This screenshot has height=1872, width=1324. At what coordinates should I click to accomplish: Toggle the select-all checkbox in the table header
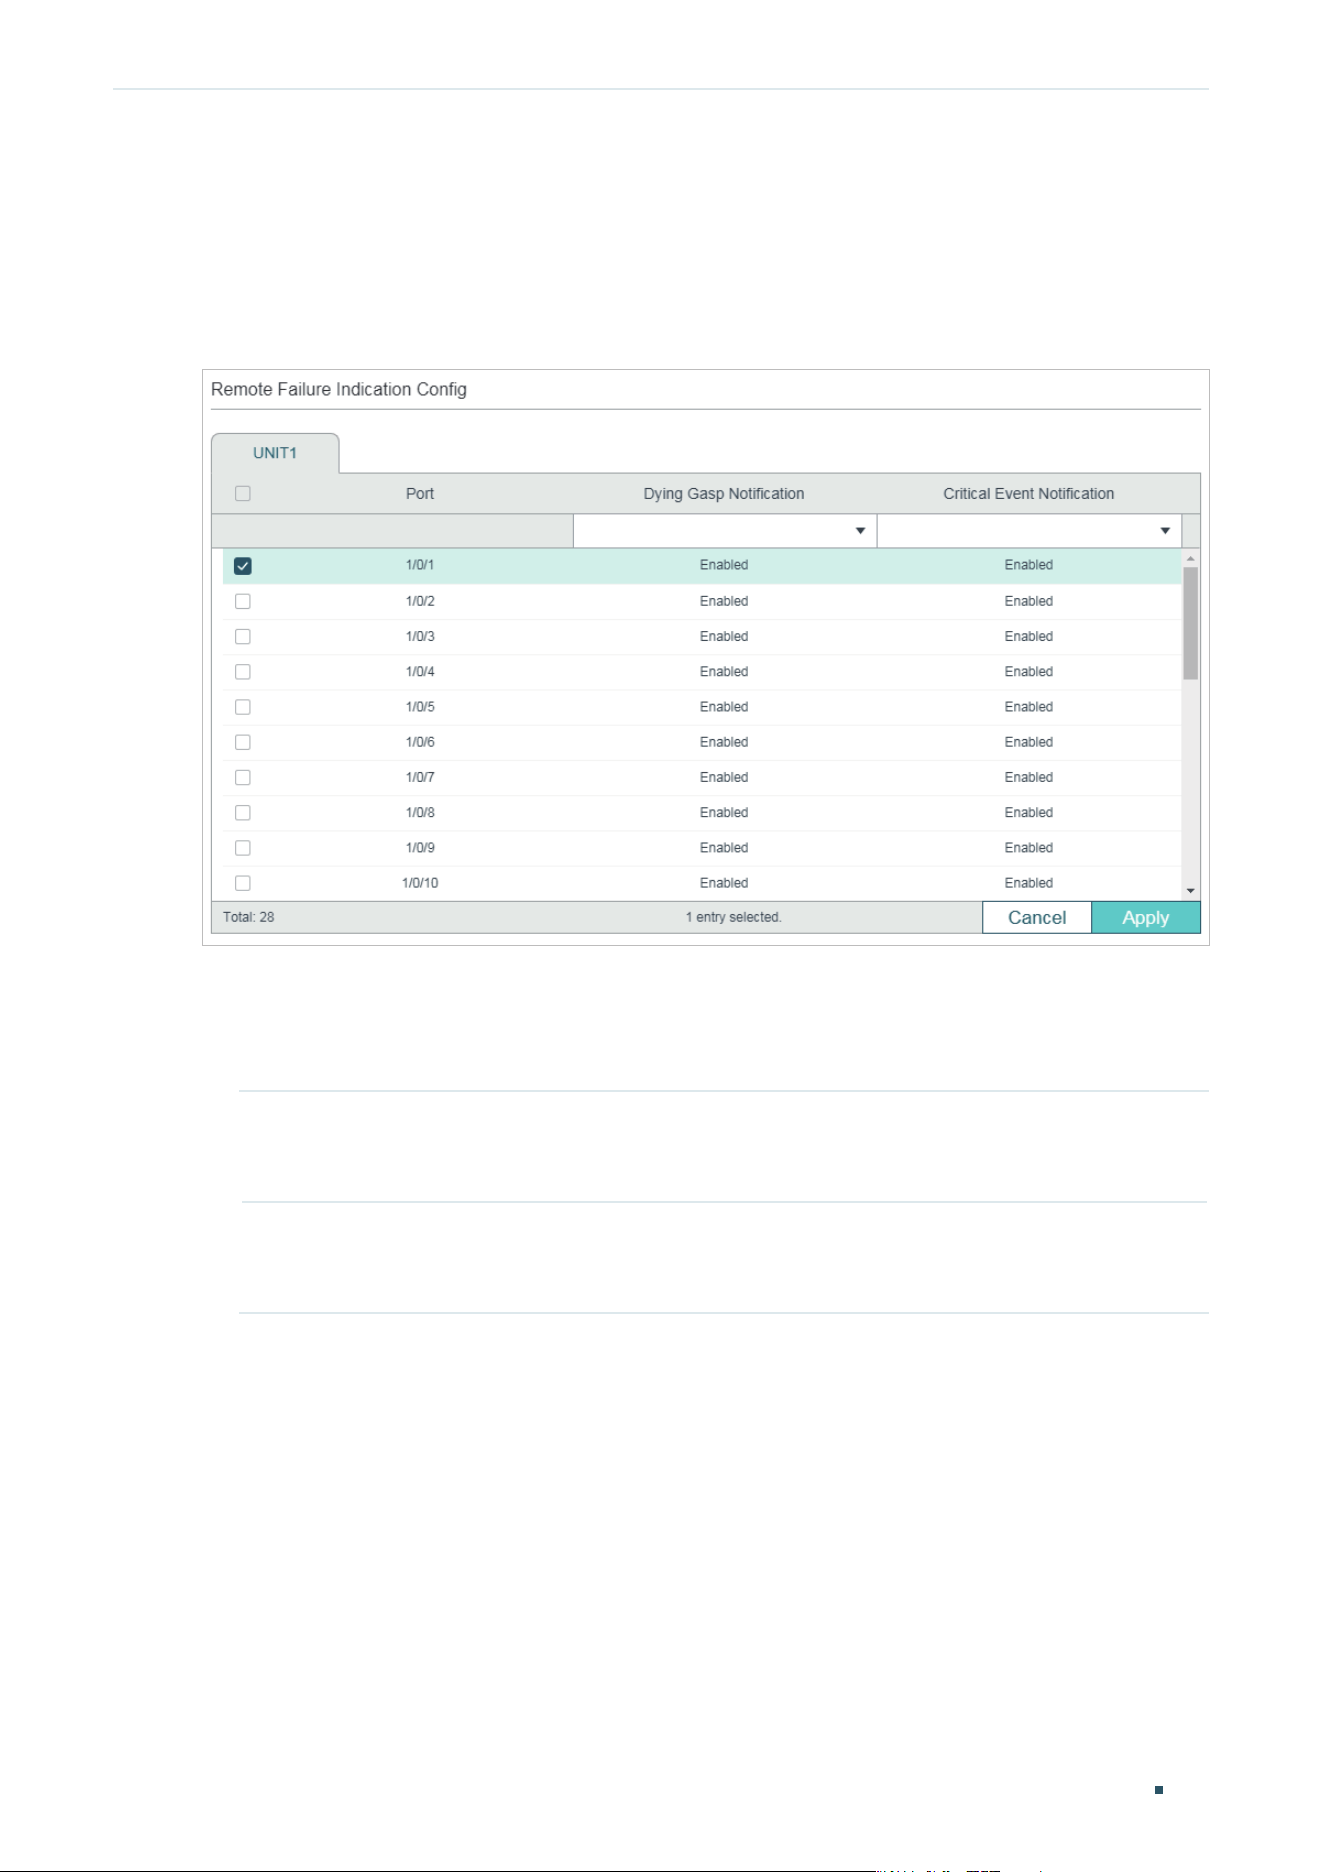click(242, 494)
